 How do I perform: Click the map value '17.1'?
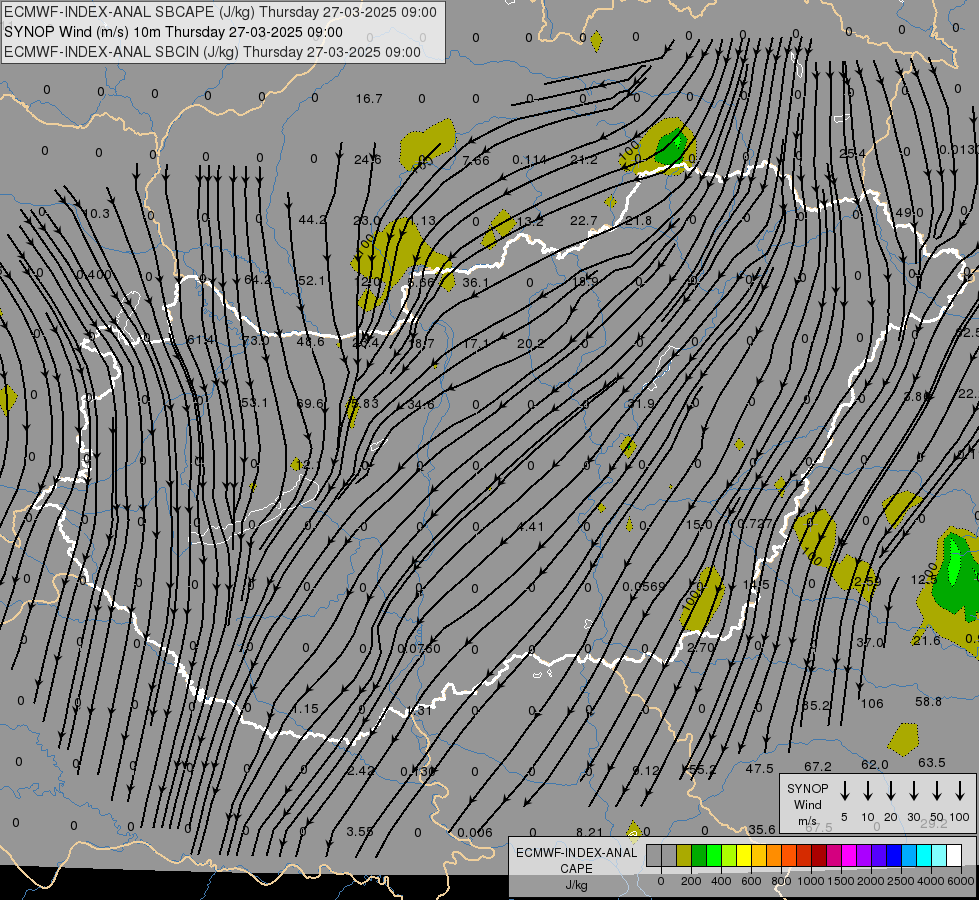click(x=476, y=344)
